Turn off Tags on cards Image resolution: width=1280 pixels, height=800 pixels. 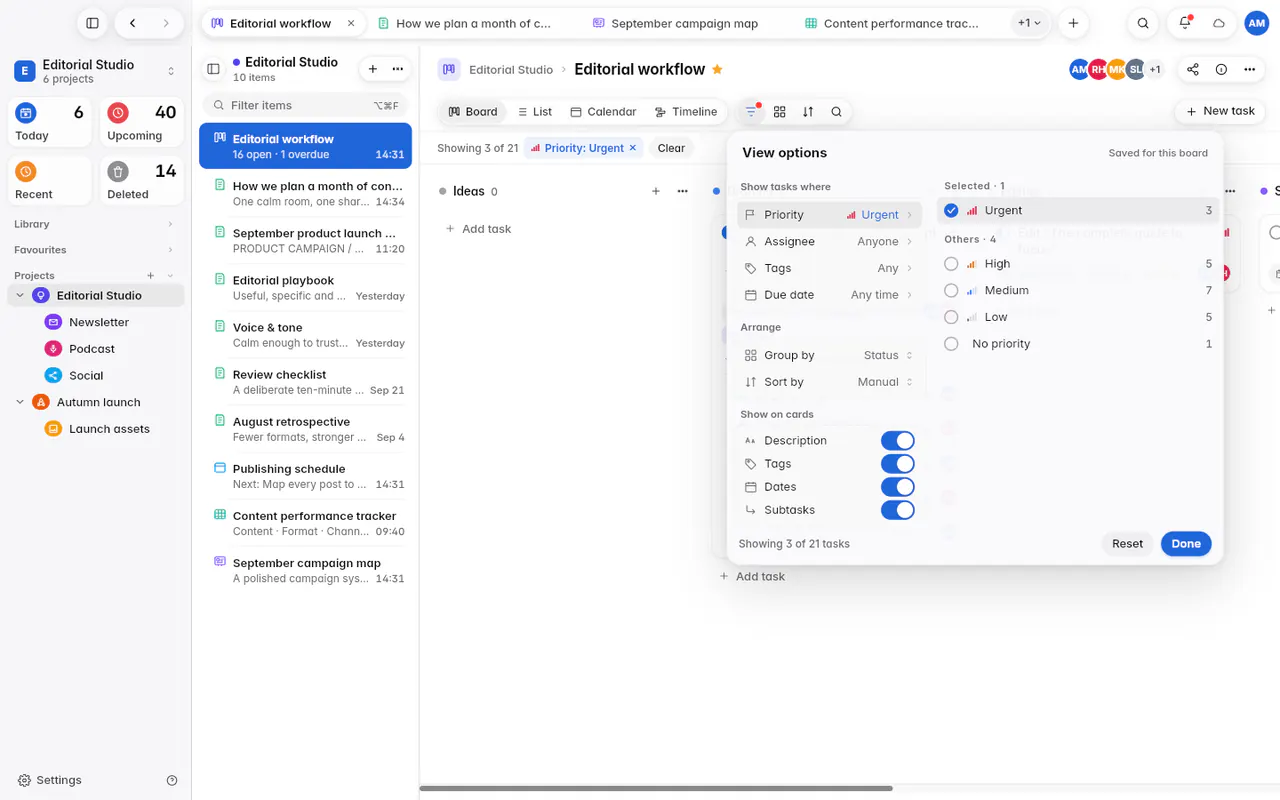click(897, 464)
